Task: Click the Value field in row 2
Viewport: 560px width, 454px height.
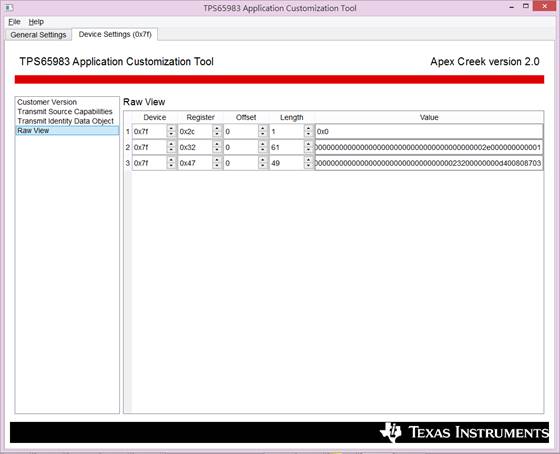Action: coord(429,147)
